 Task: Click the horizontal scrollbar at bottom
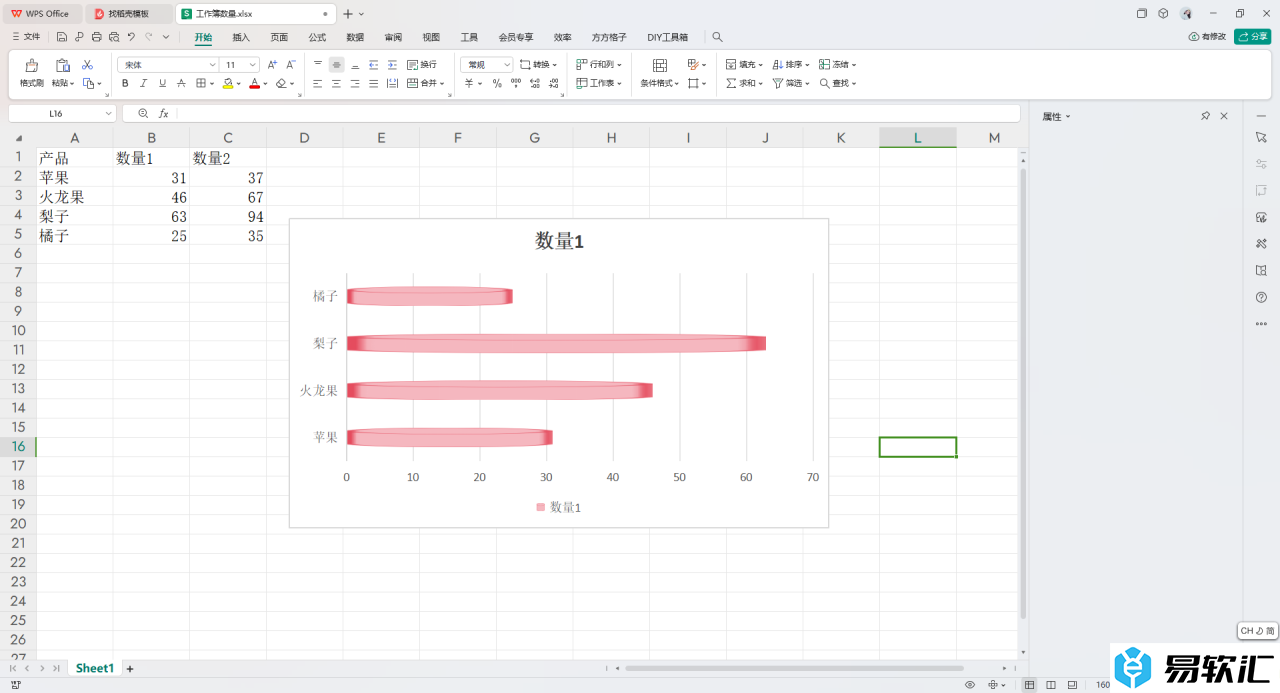point(794,668)
